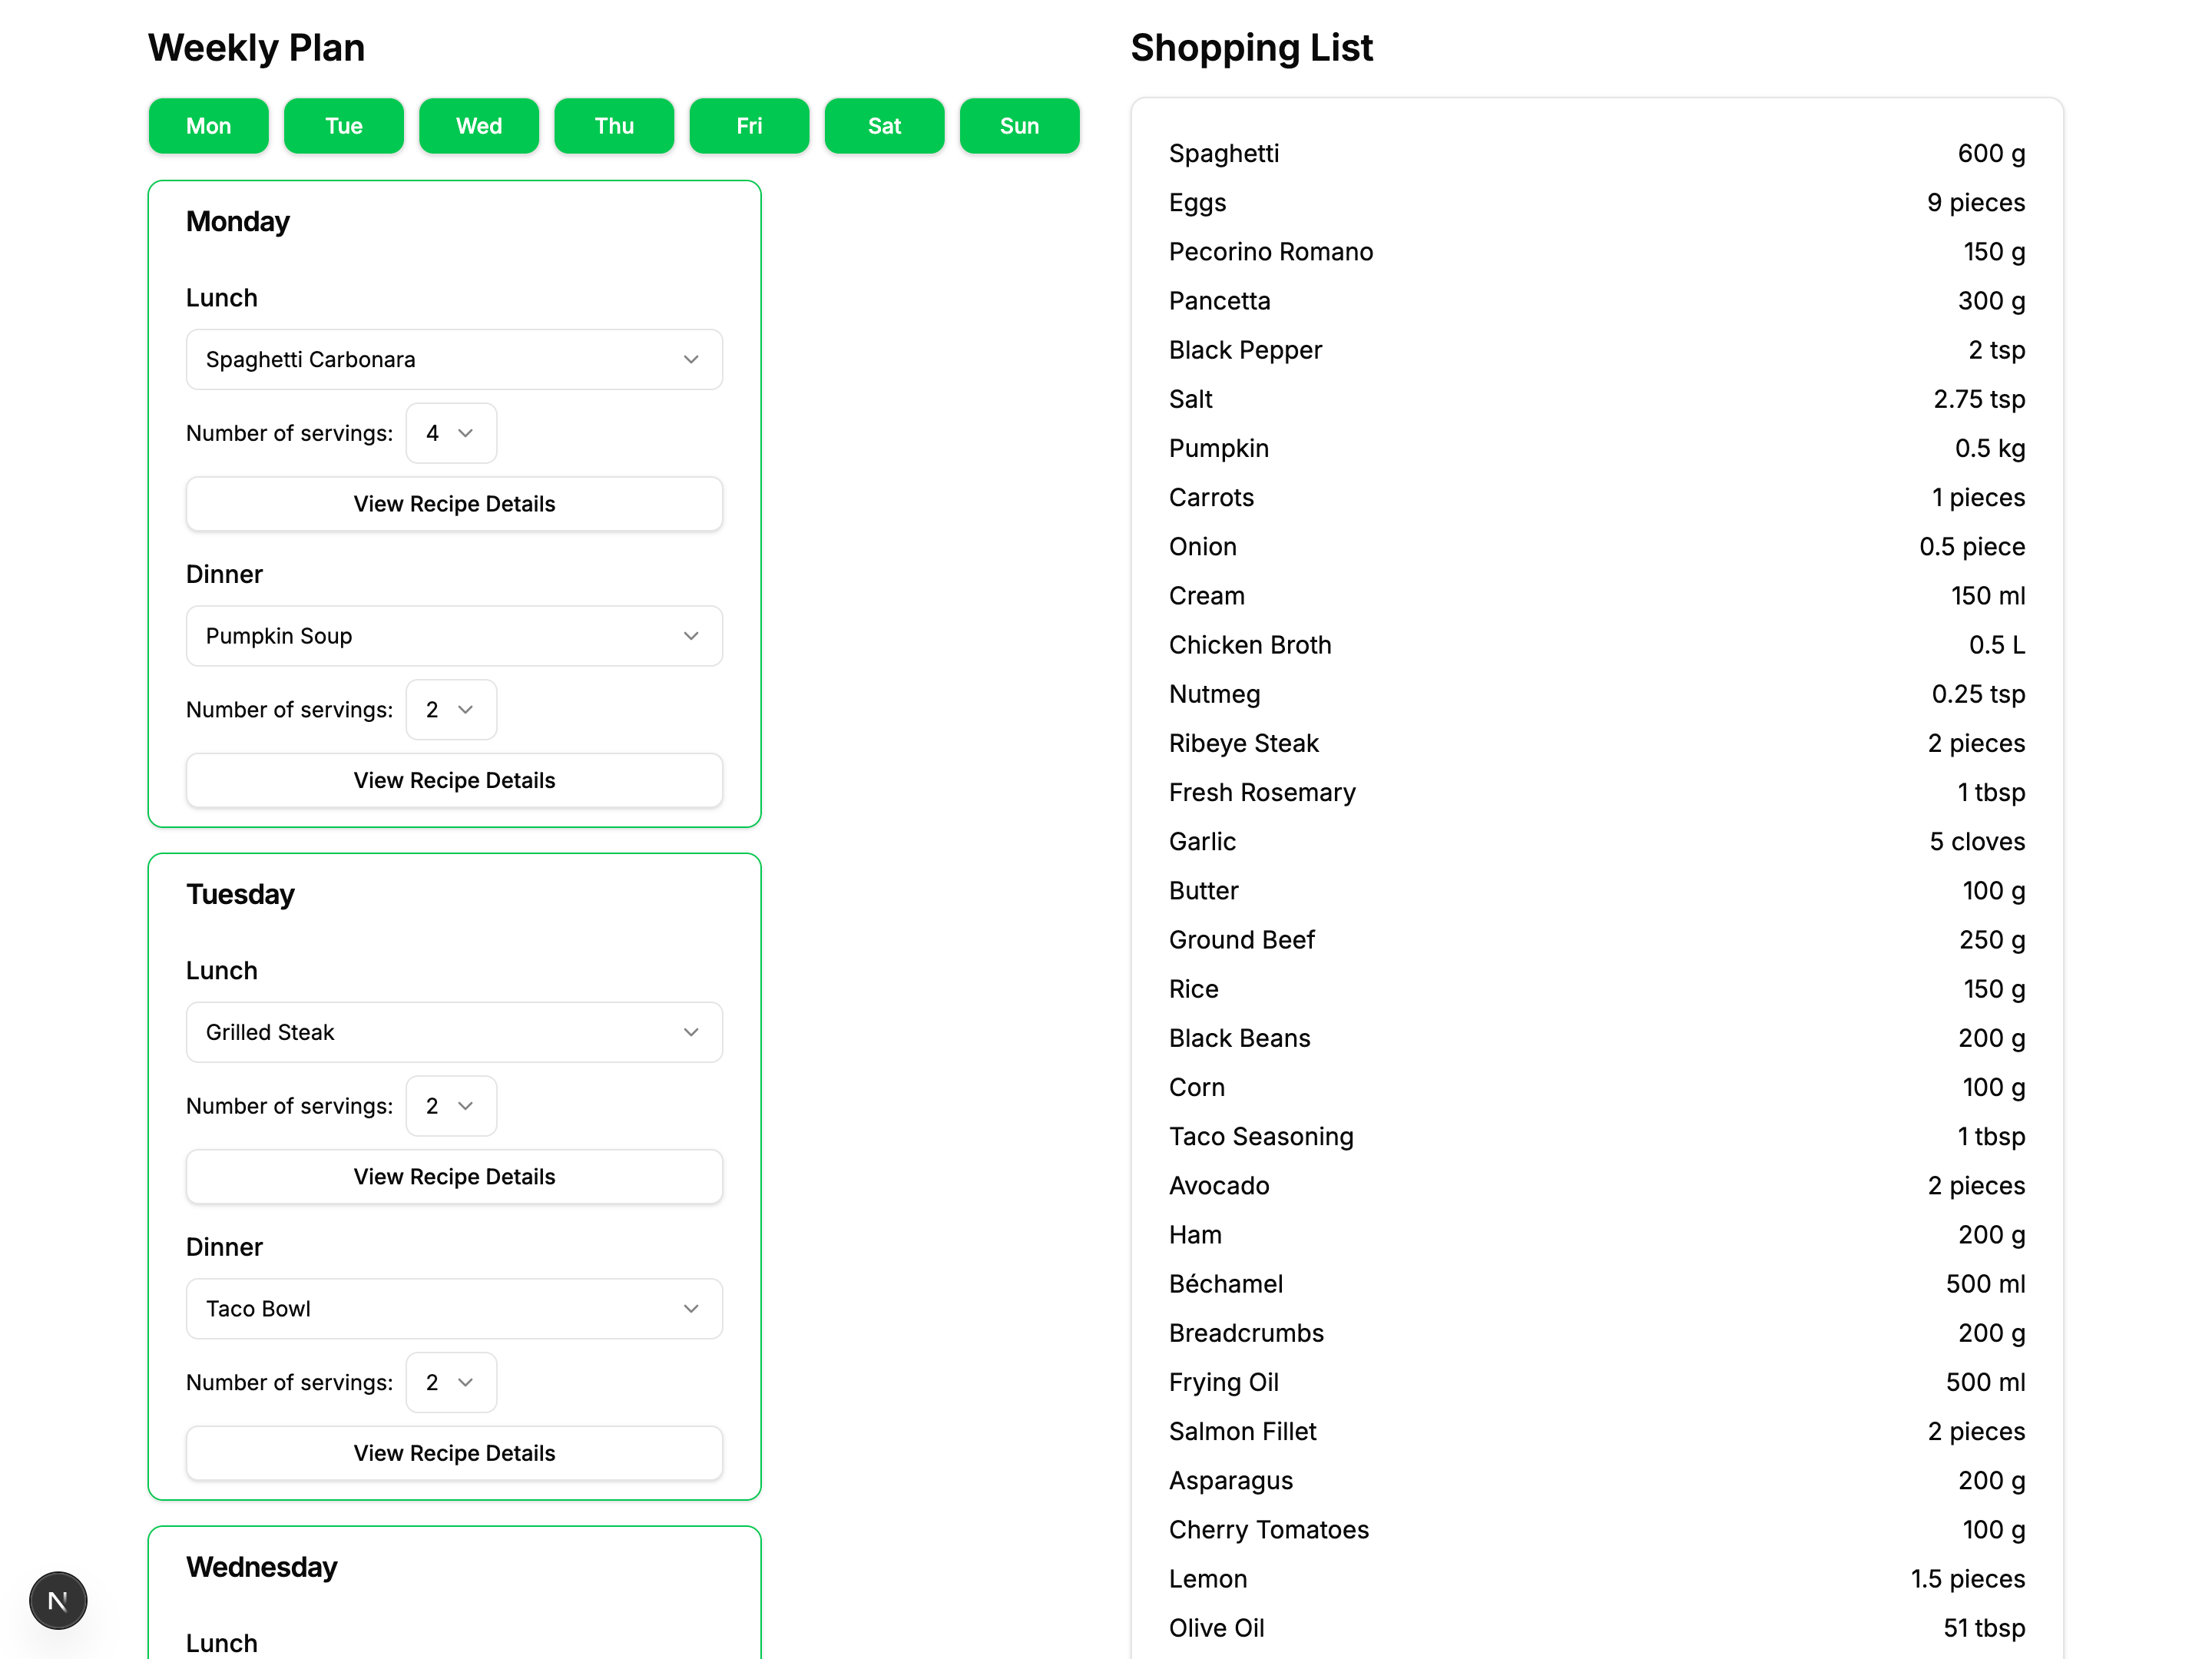Open Tuesday dinner servings dropdown
2212x1659 pixels.
point(451,1383)
